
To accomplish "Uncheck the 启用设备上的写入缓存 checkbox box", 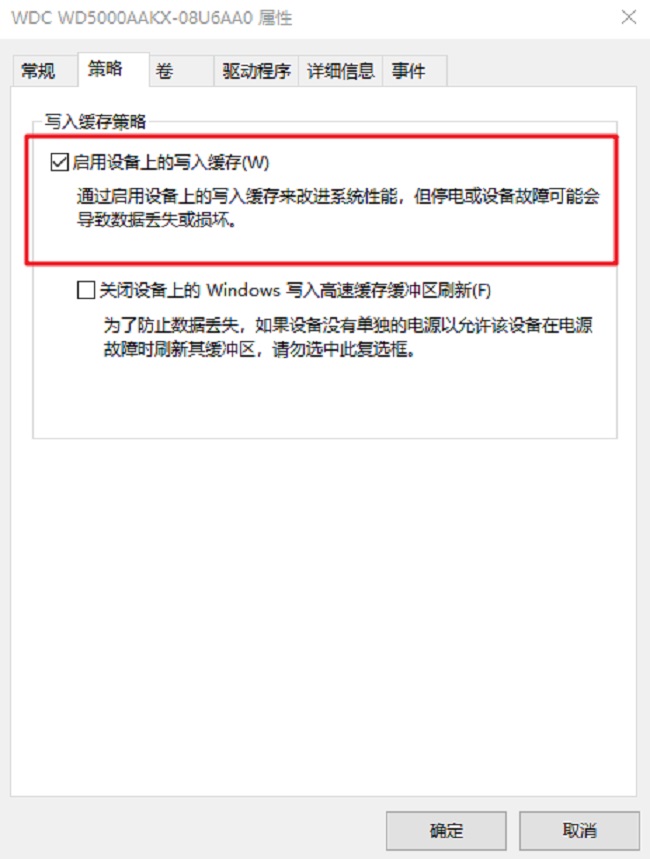I will (x=59, y=162).
